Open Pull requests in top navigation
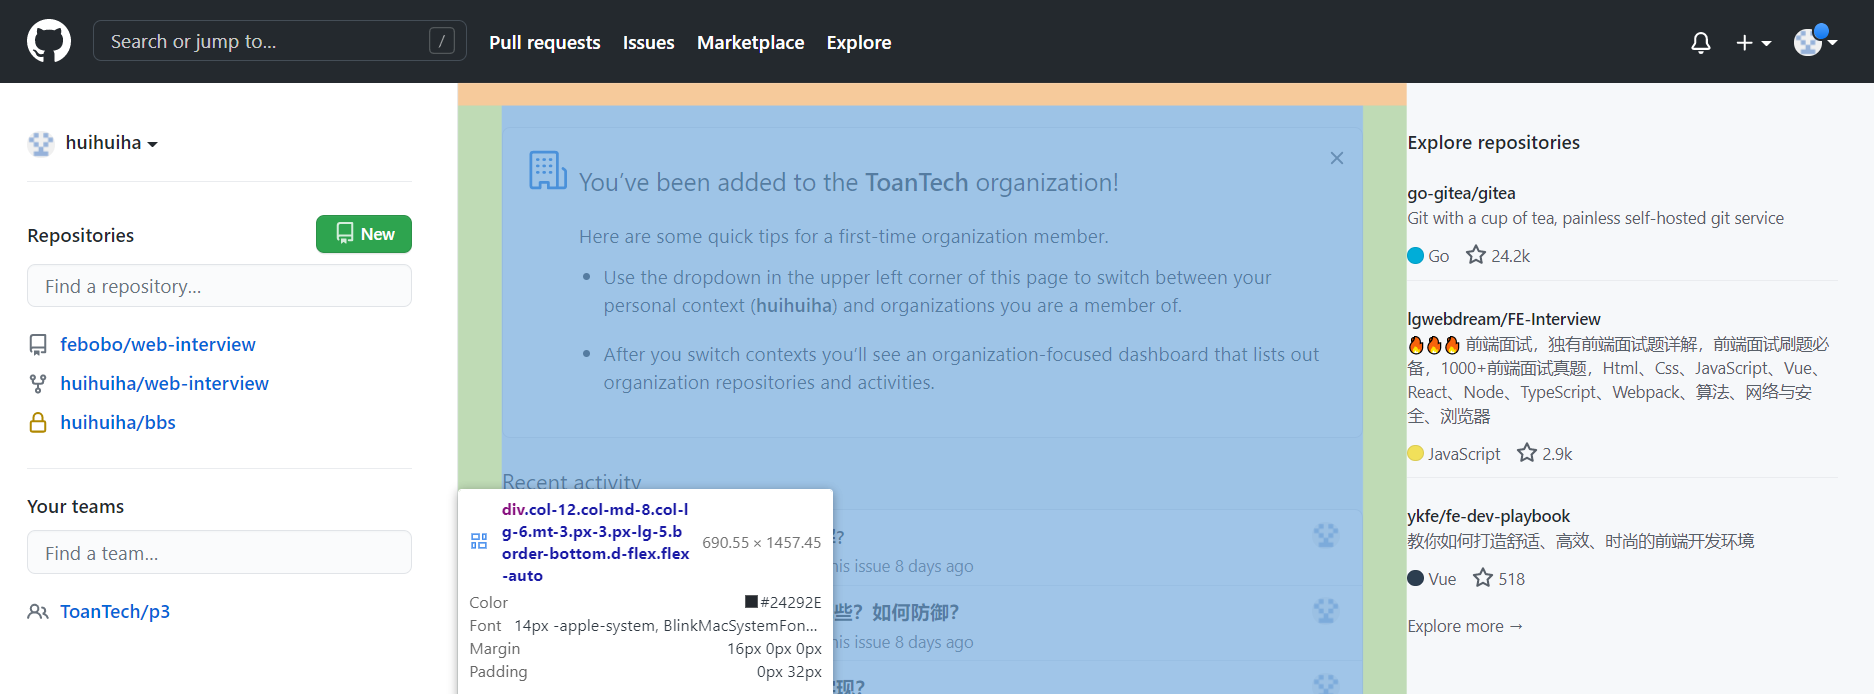 tap(544, 42)
